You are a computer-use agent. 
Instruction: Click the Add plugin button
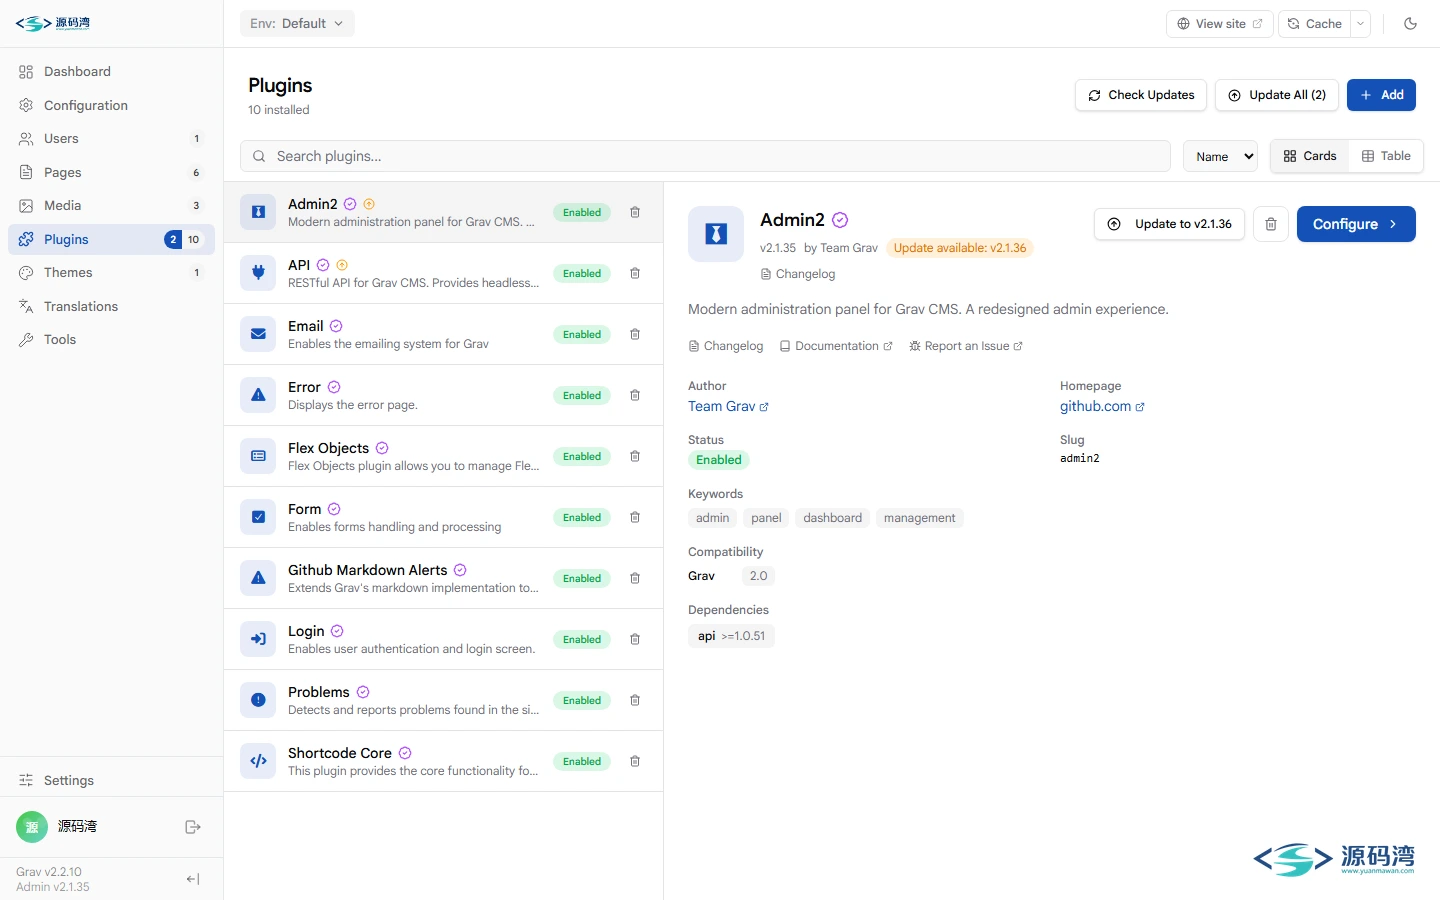[1381, 95]
